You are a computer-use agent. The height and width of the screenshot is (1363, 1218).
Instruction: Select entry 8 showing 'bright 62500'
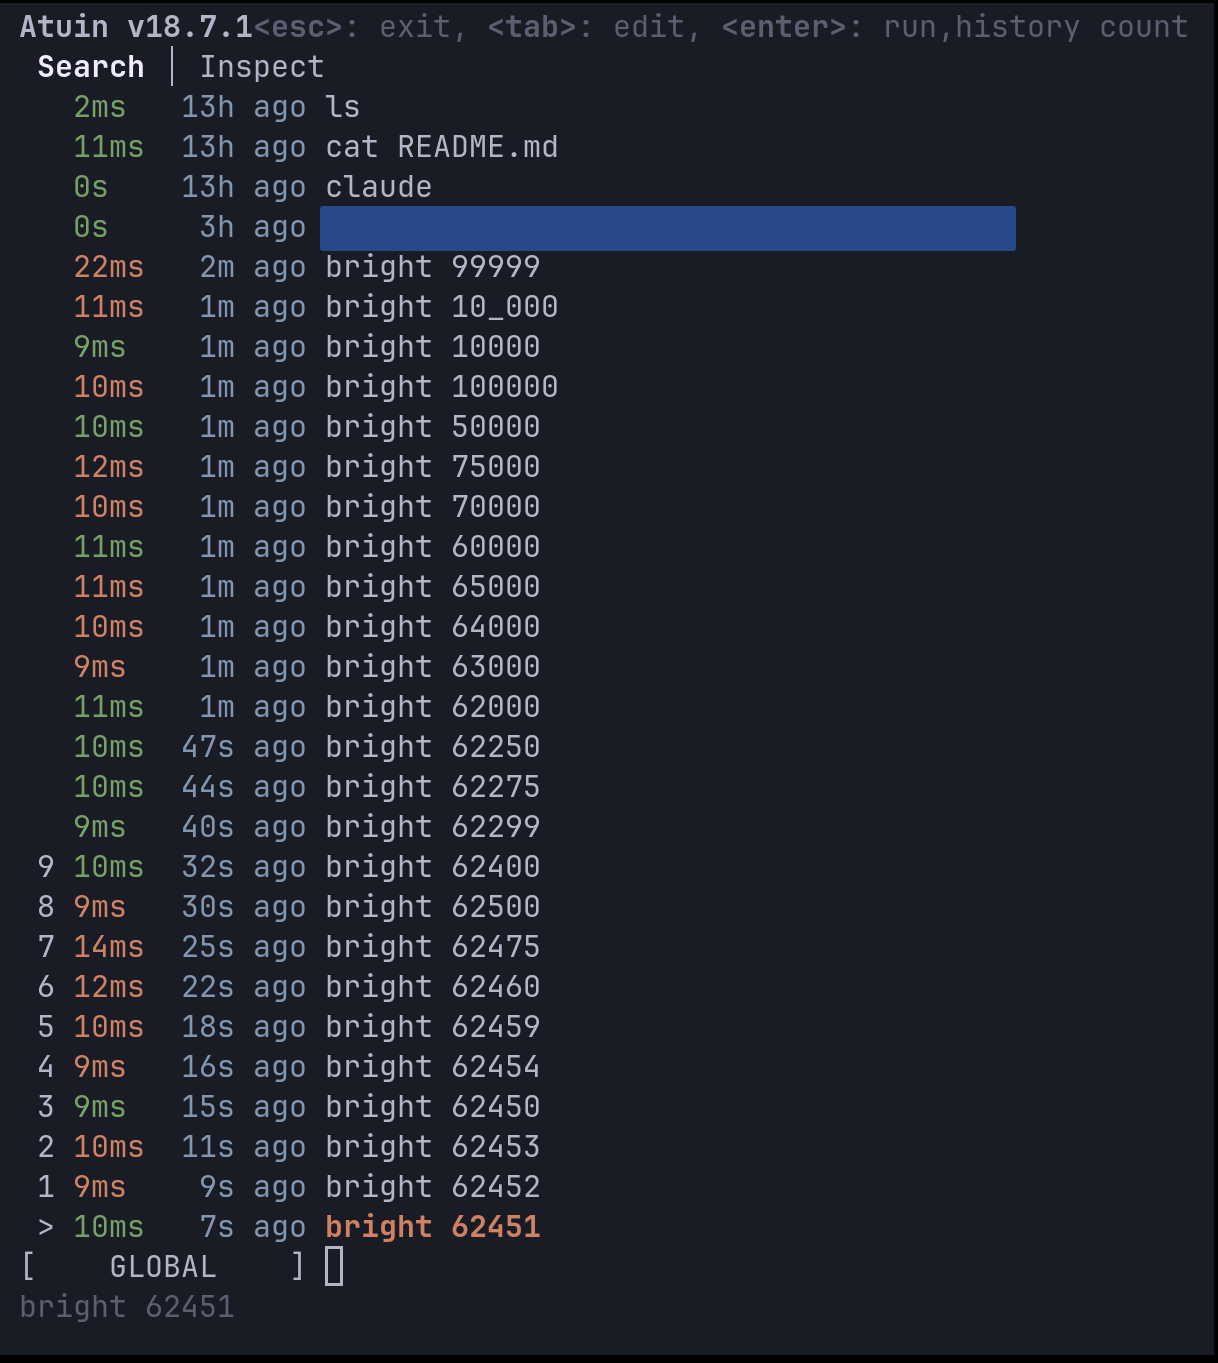tap(432, 906)
